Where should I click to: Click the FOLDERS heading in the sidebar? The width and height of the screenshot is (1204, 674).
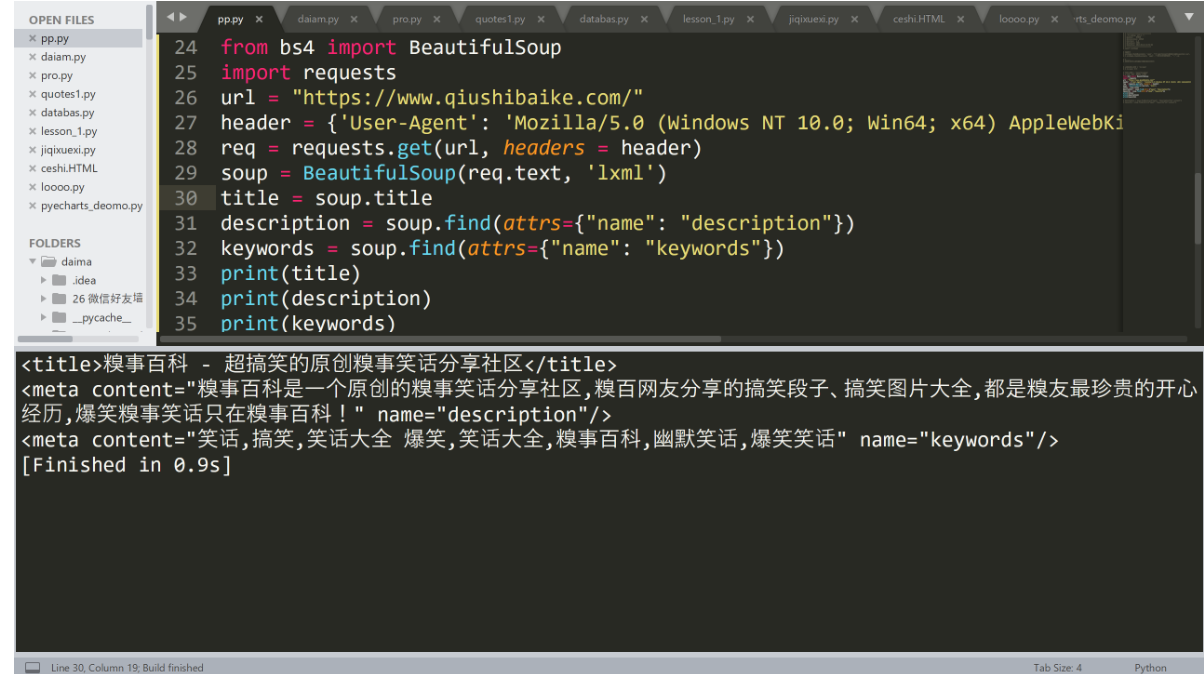[x=55, y=243]
